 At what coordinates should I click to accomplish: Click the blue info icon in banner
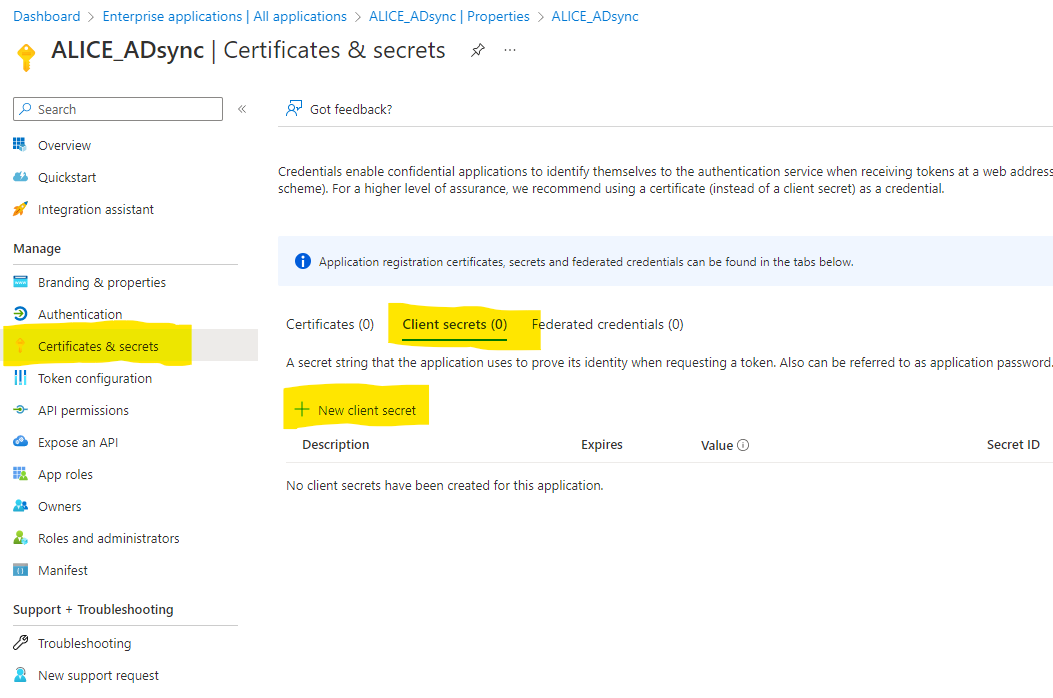303,261
